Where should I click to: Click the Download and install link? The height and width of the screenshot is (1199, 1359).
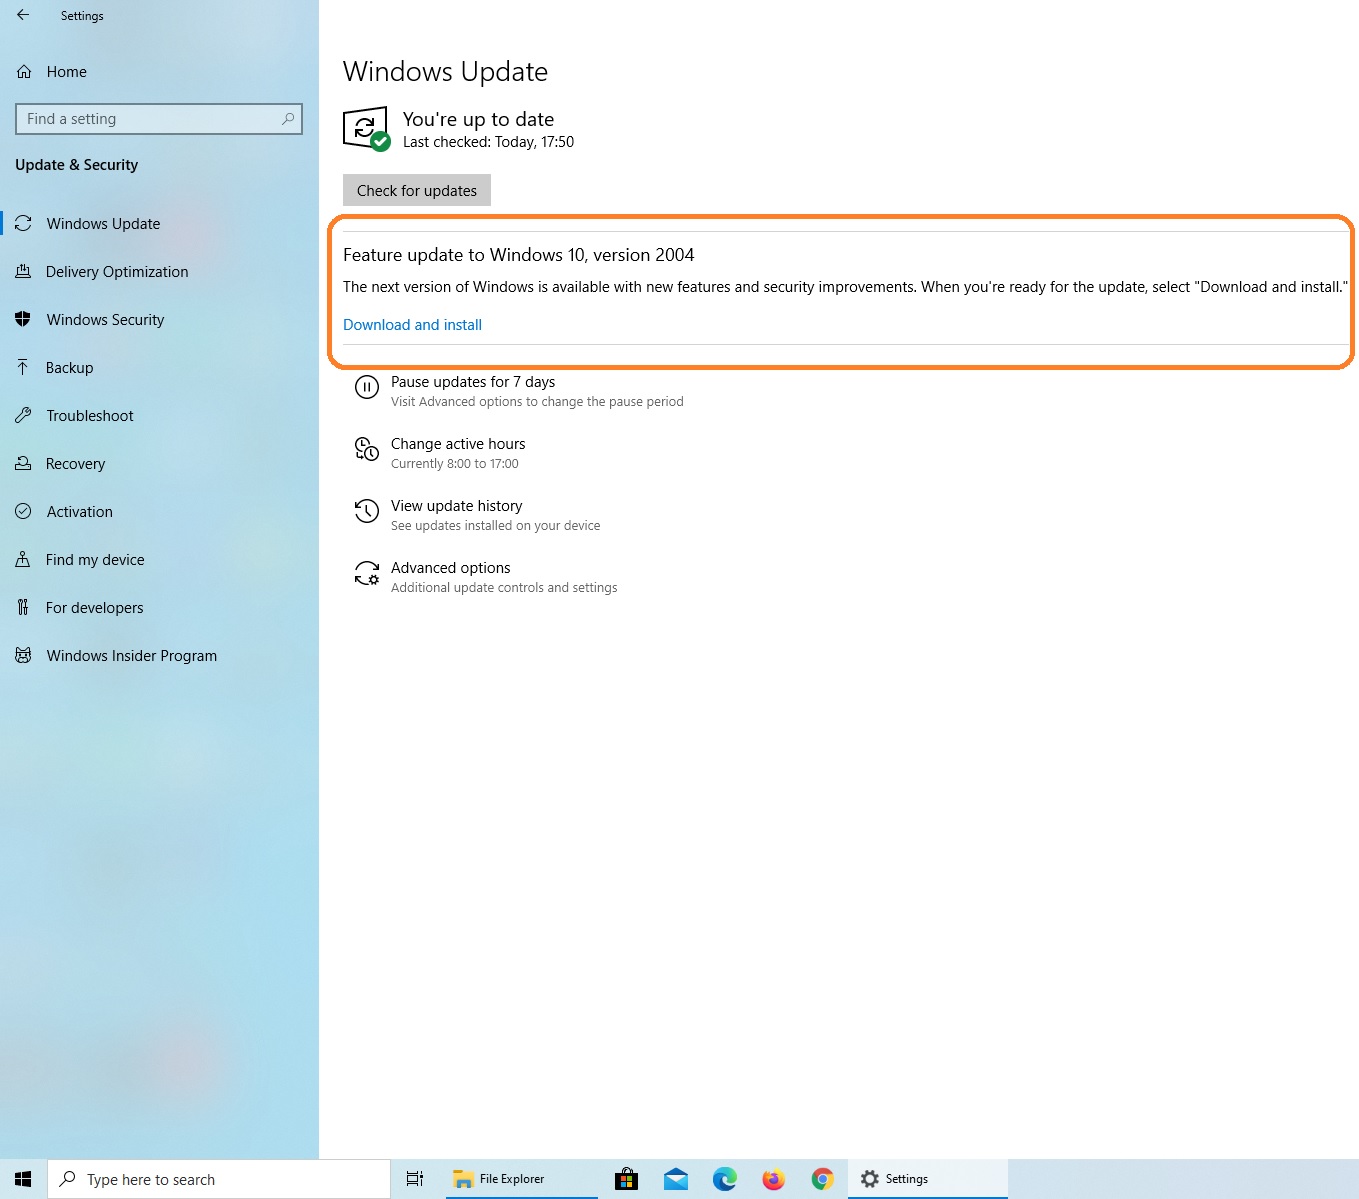[412, 325]
